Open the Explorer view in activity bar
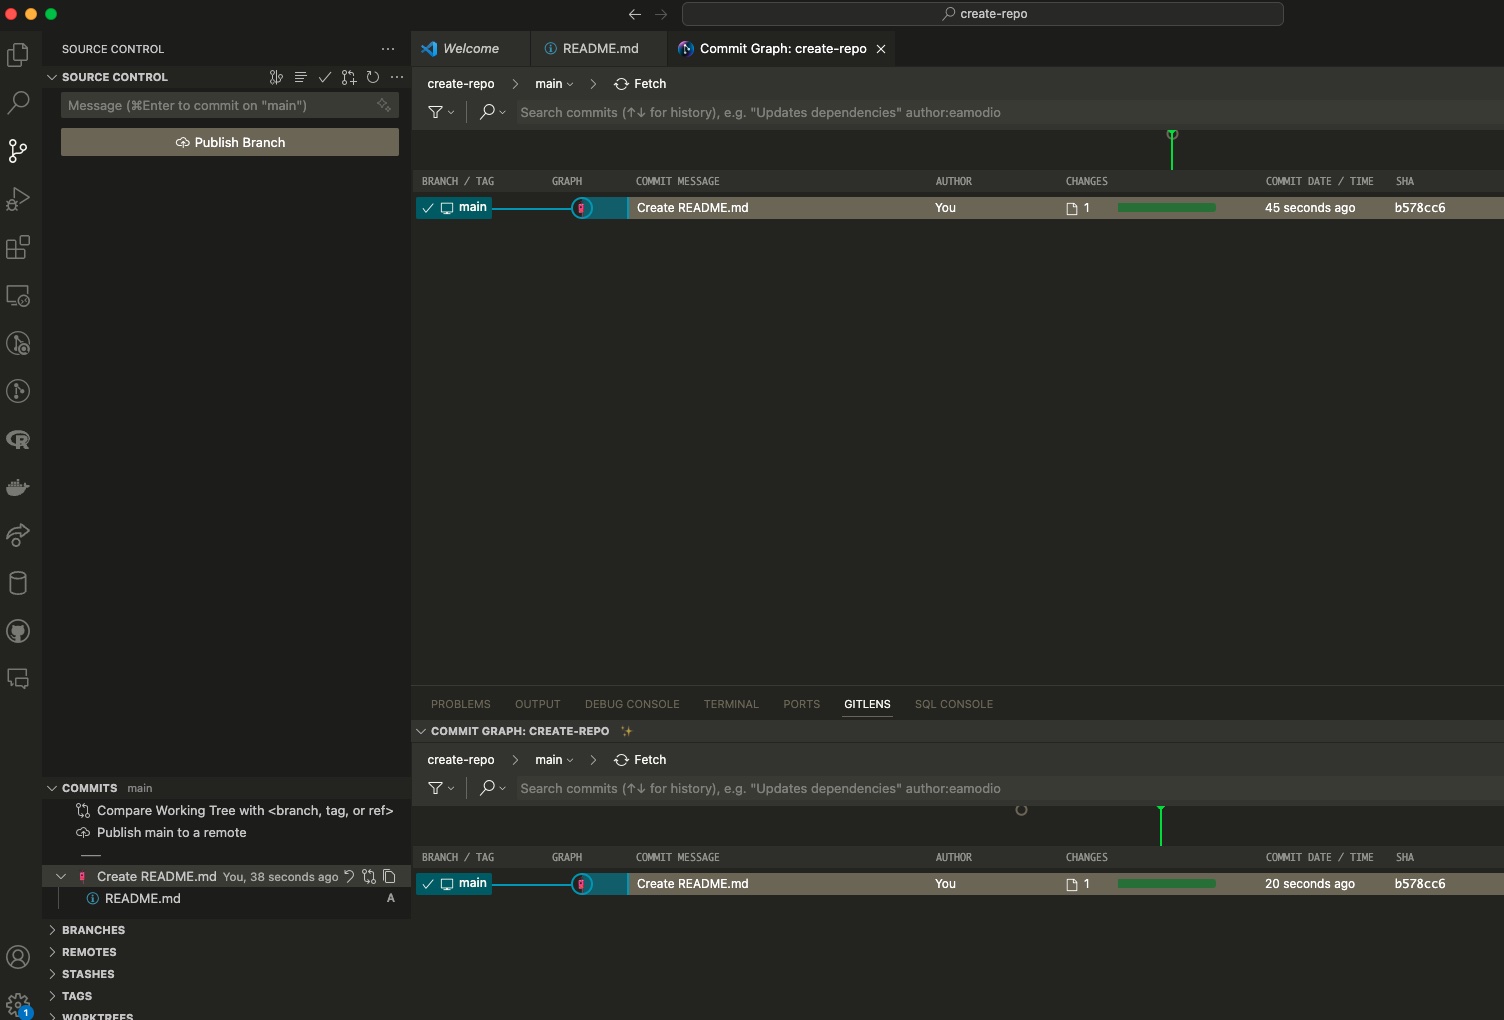This screenshot has width=1504, height=1020. [x=18, y=55]
